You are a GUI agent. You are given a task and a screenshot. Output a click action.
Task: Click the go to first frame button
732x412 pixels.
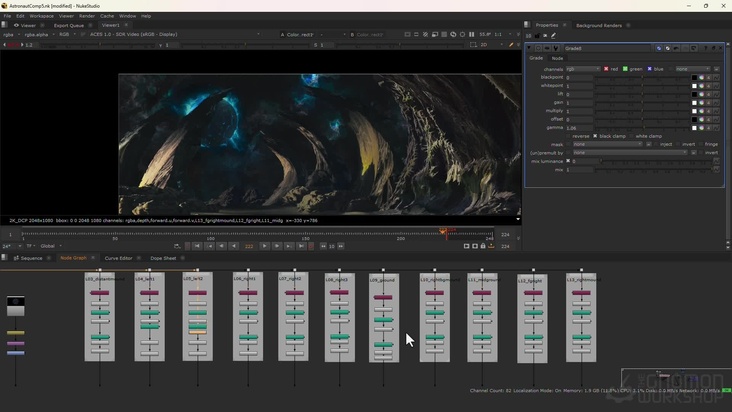[197, 246]
